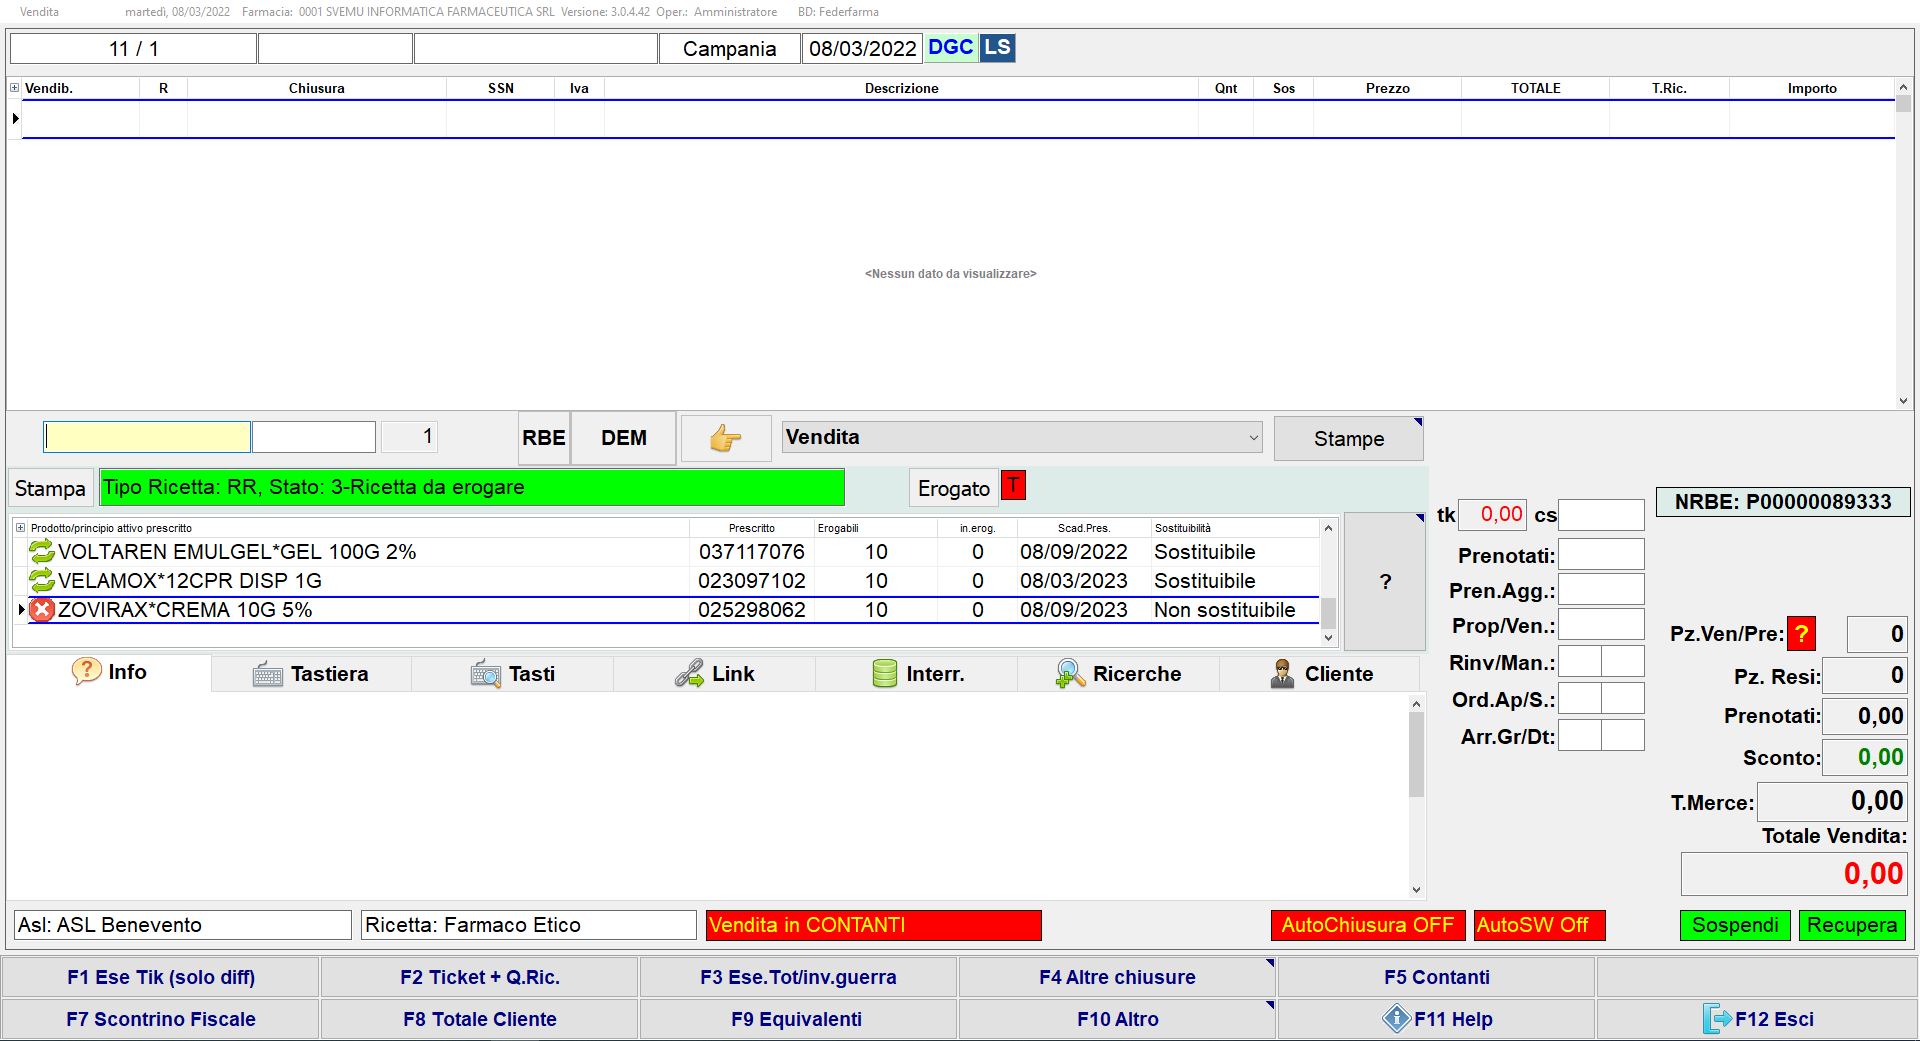Toggle the Vendita in CONTANTI payment mode

pyautogui.click(x=873, y=925)
